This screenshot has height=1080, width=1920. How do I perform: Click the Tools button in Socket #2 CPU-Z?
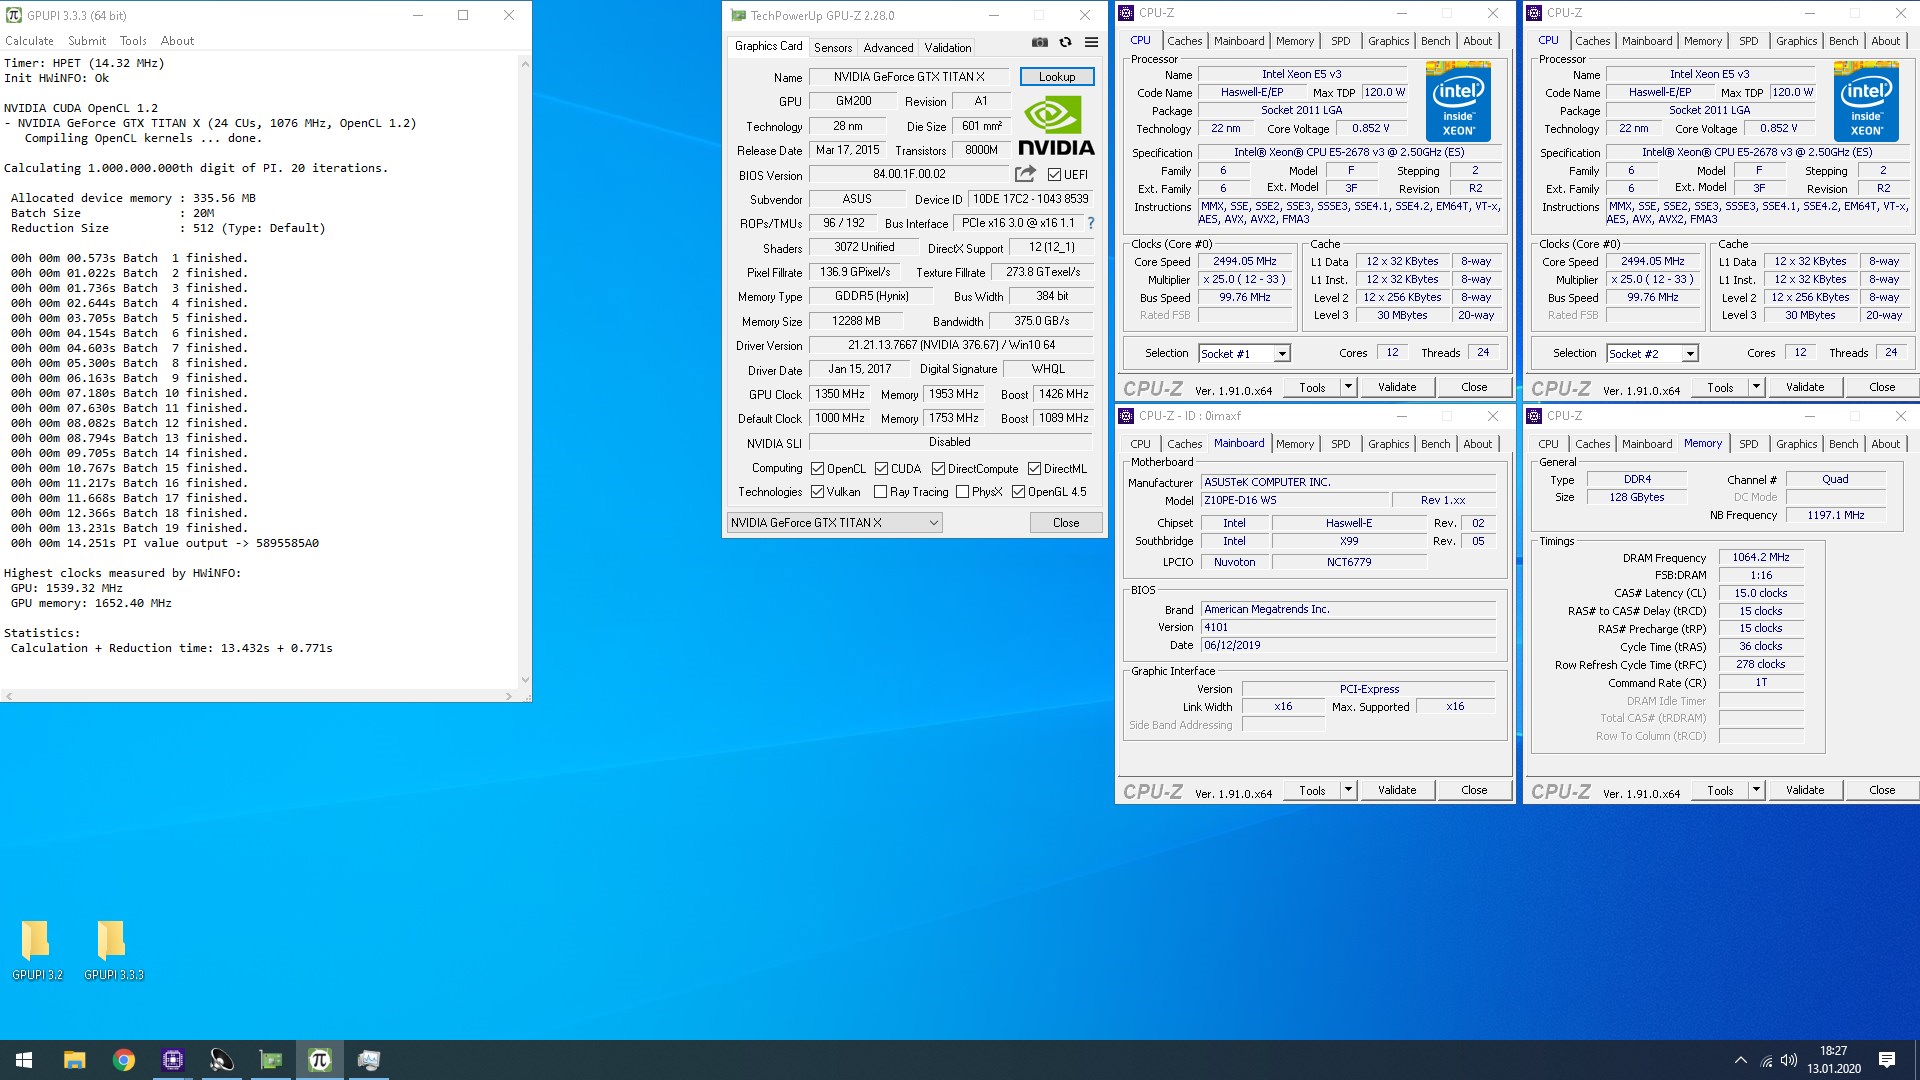(1720, 387)
